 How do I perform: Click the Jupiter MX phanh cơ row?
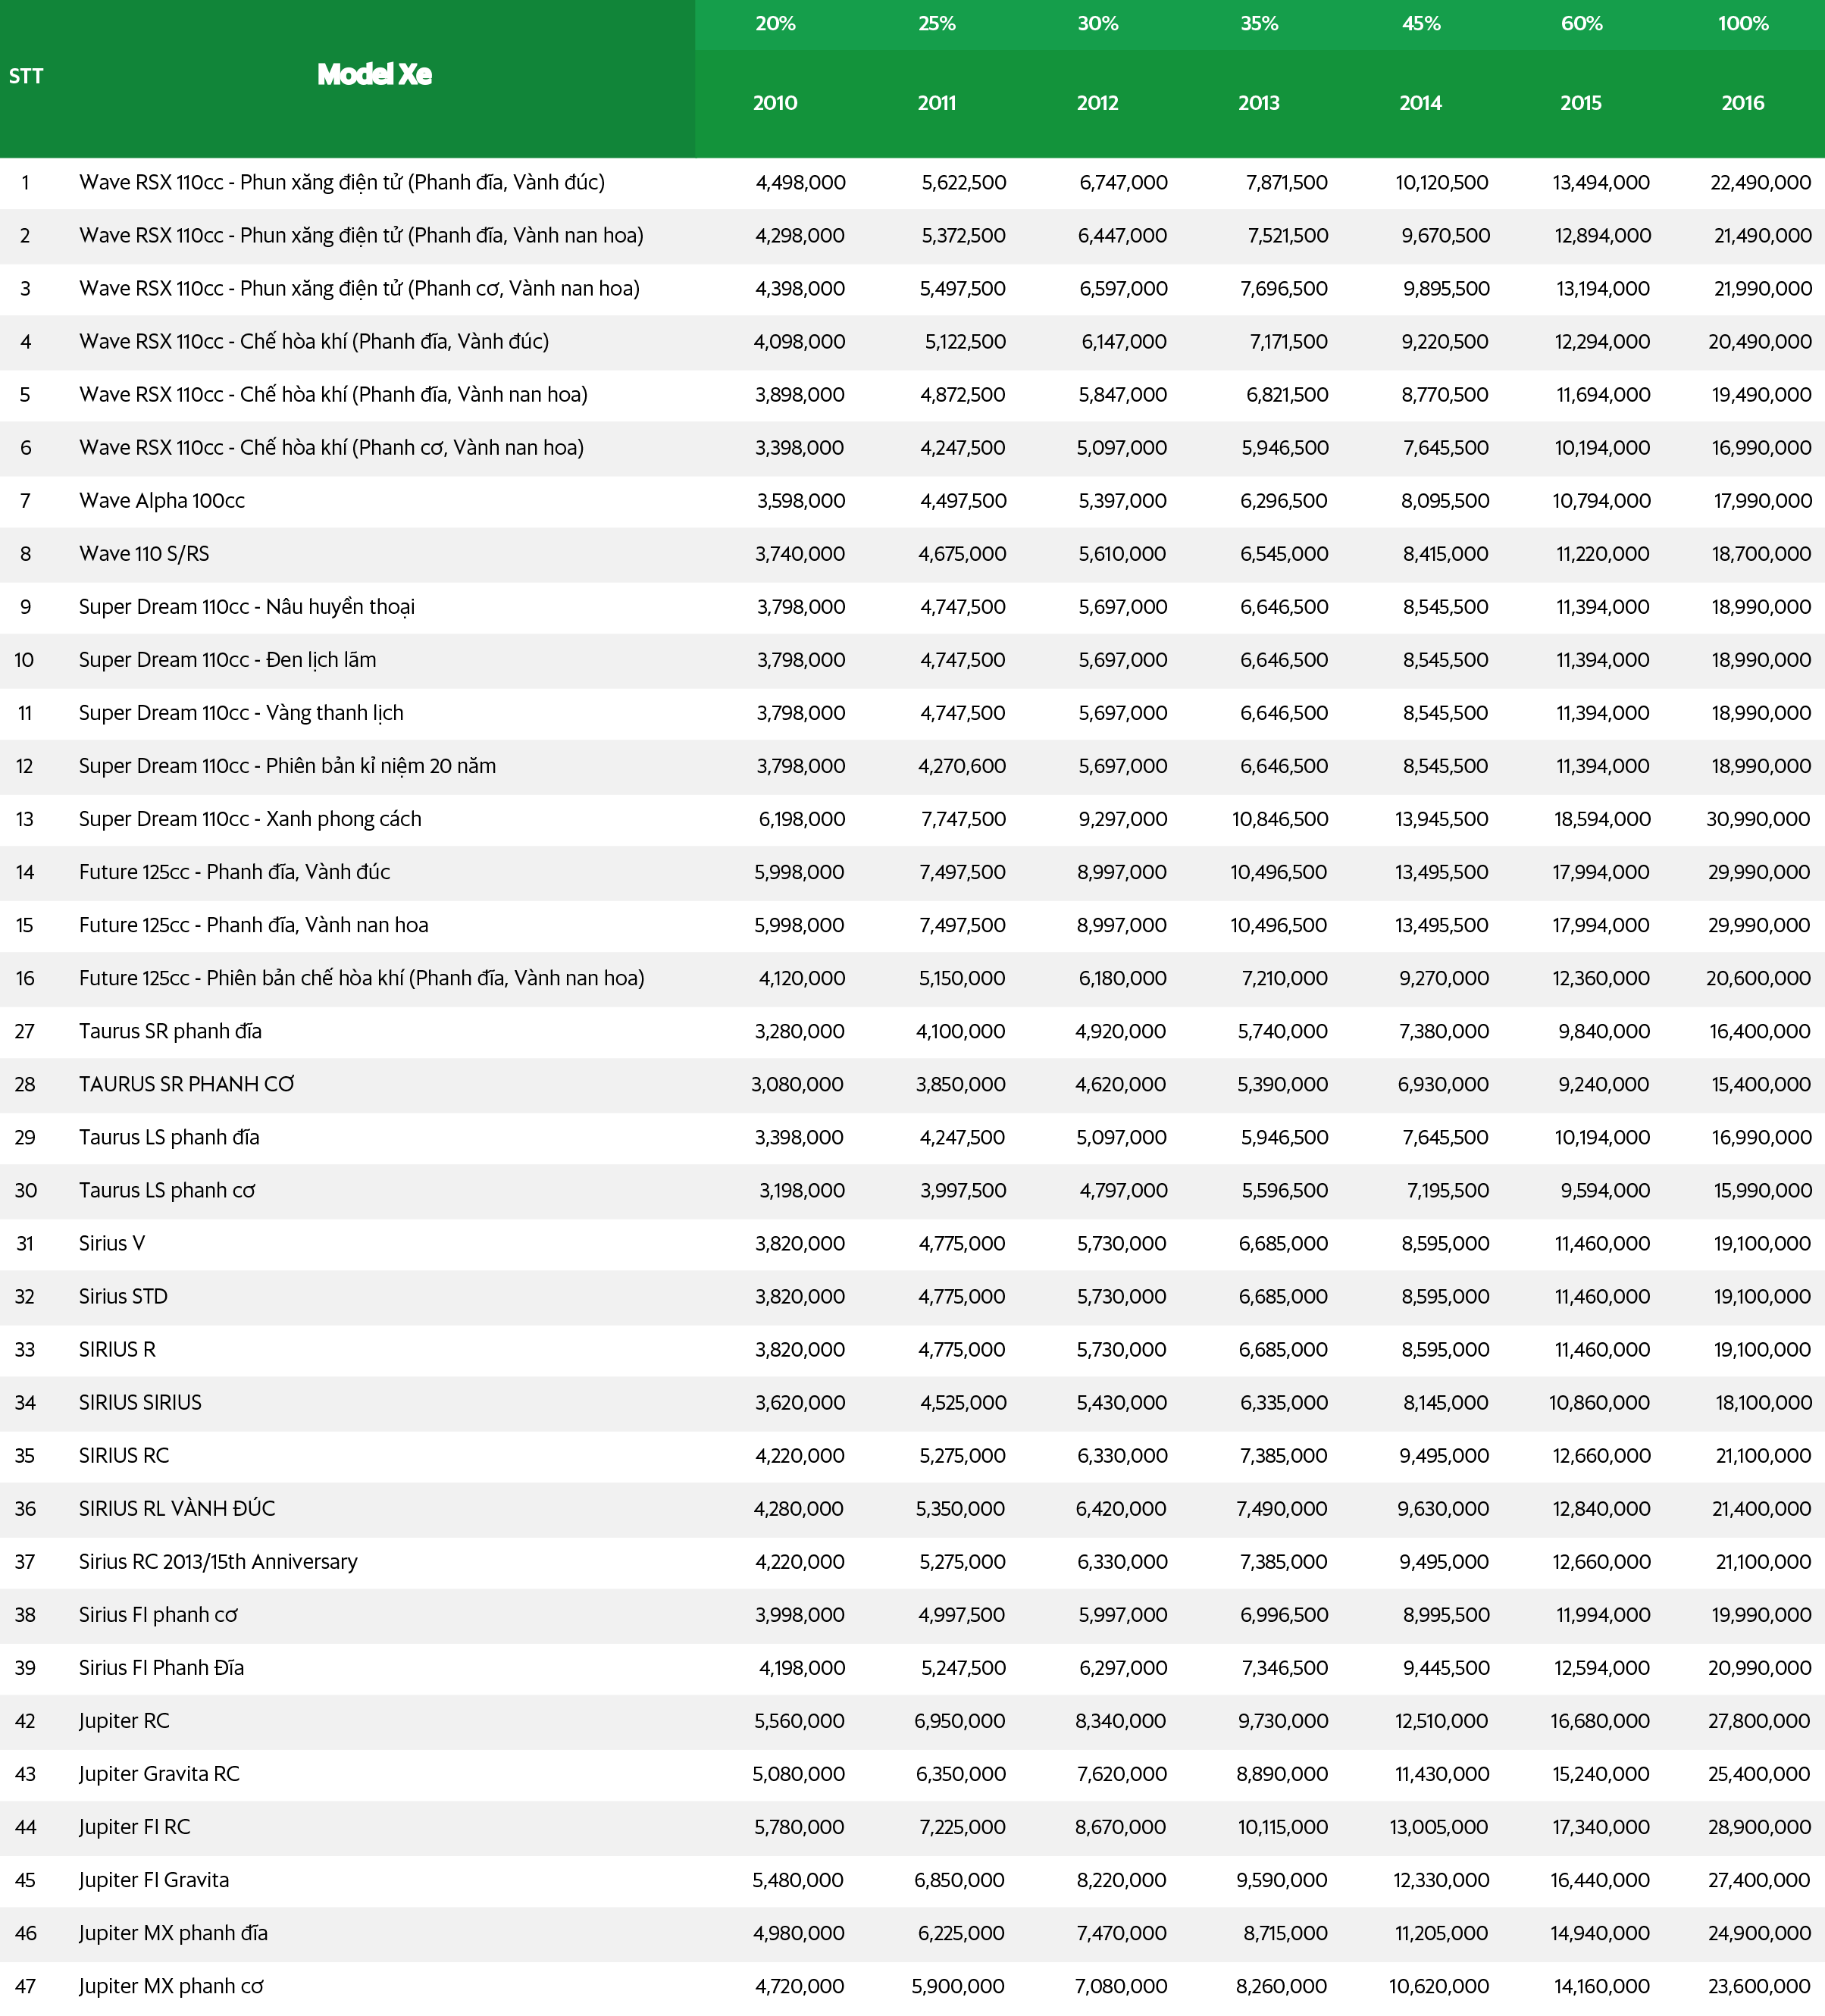pyautogui.click(x=171, y=1986)
